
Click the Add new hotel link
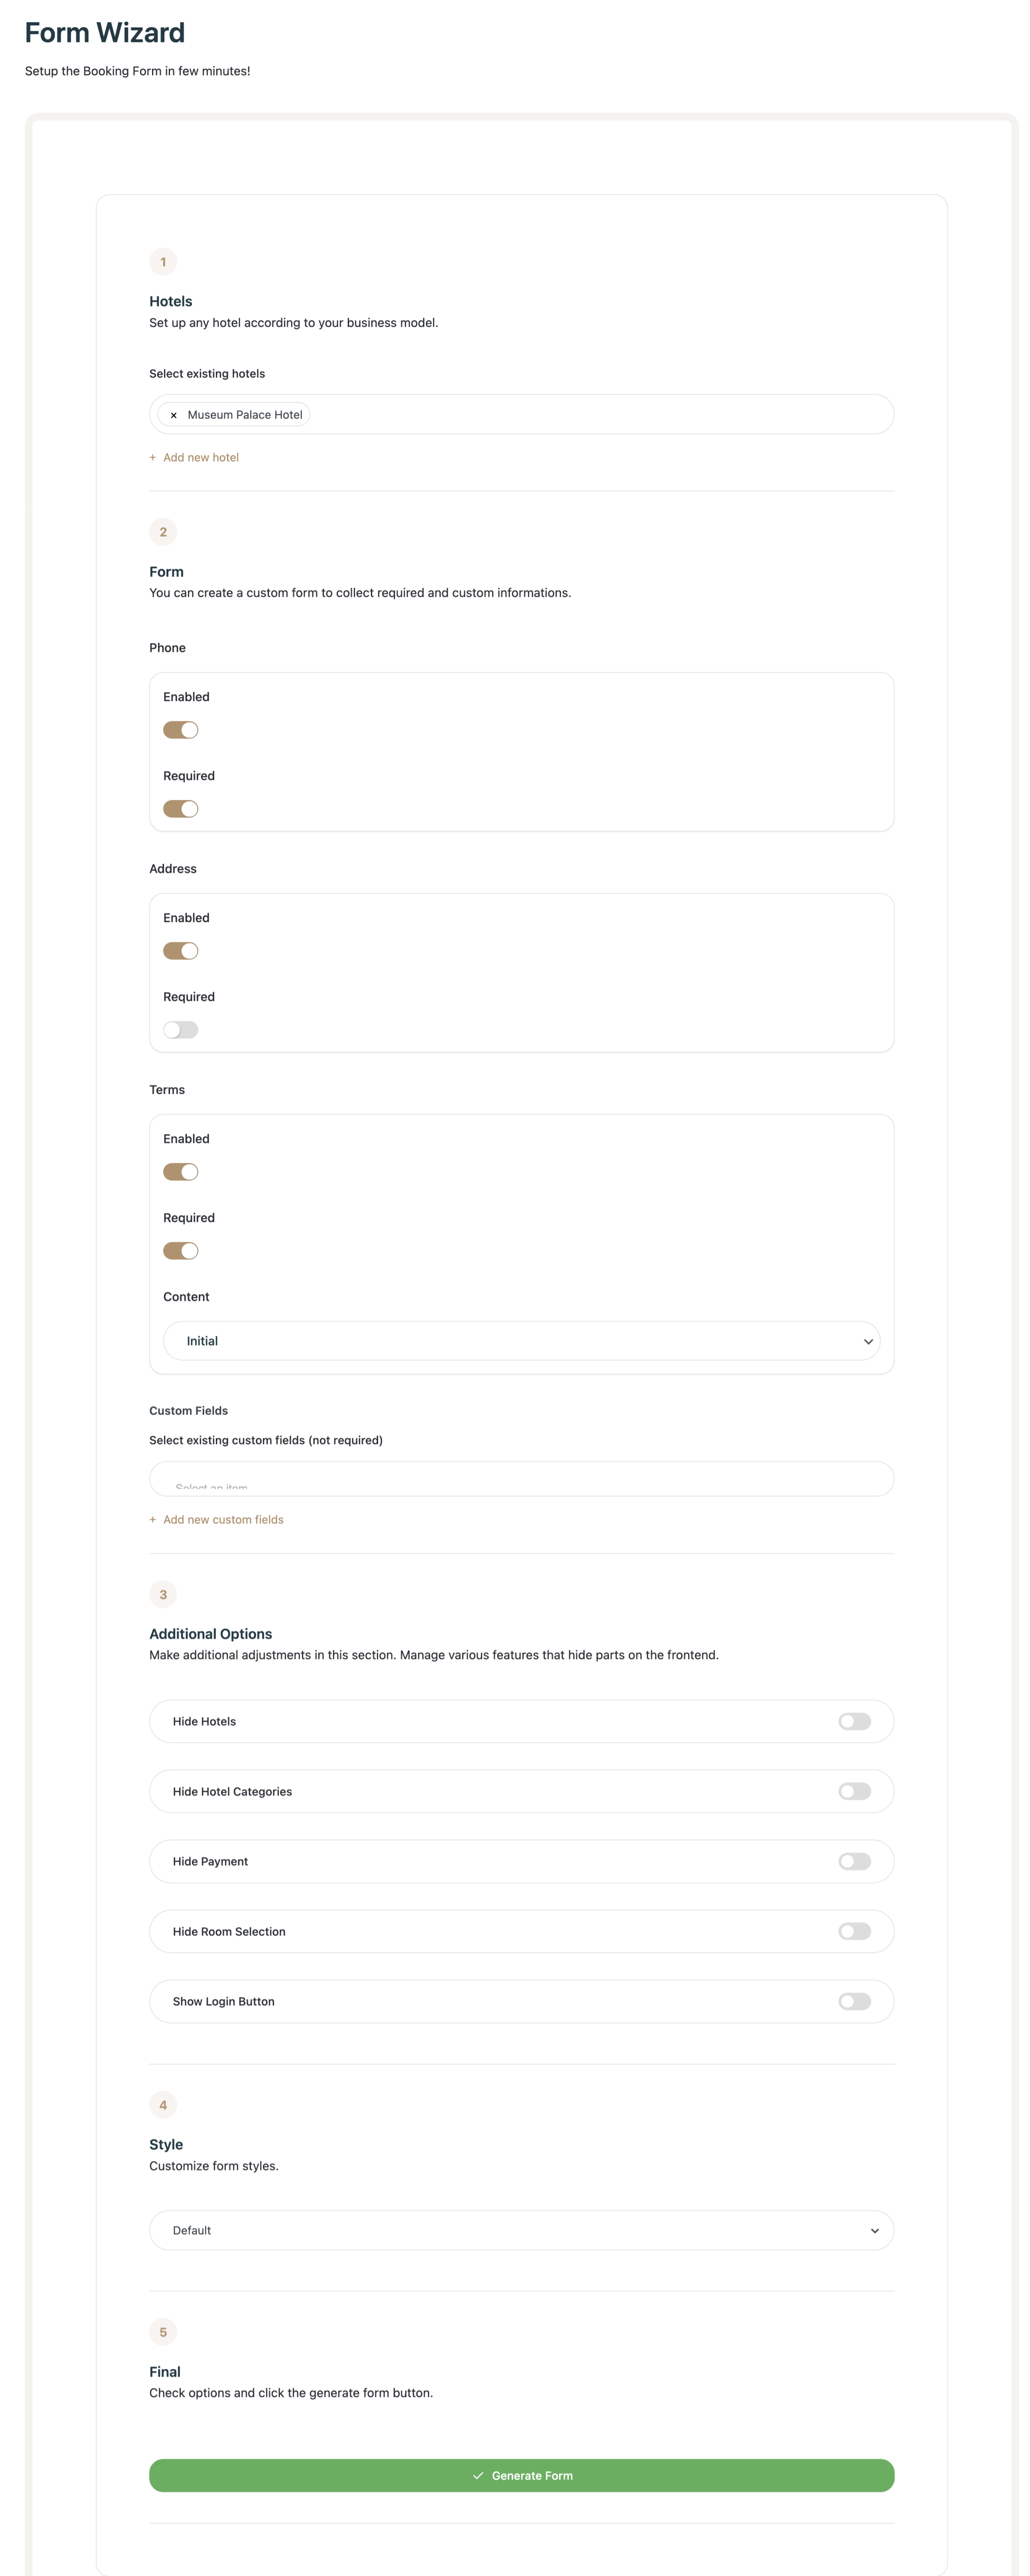point(200,458)
